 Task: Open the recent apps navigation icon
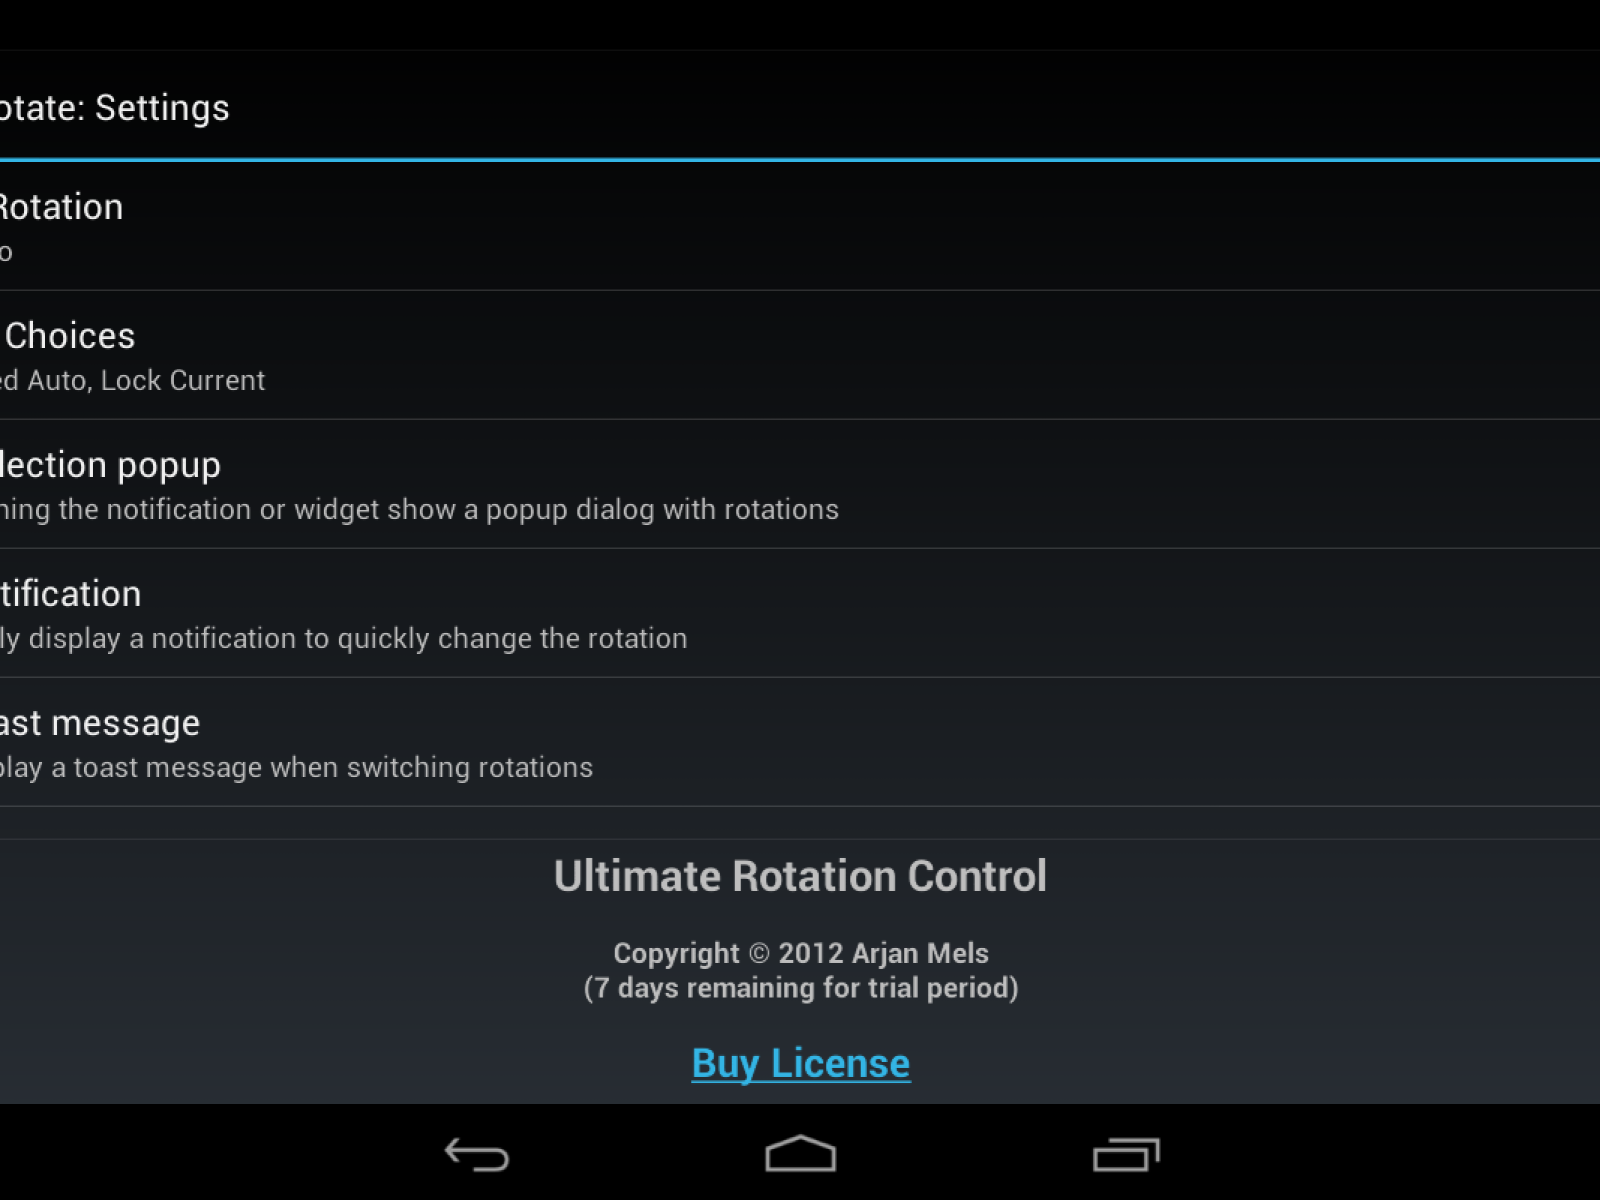[x=1126, y=1155]
